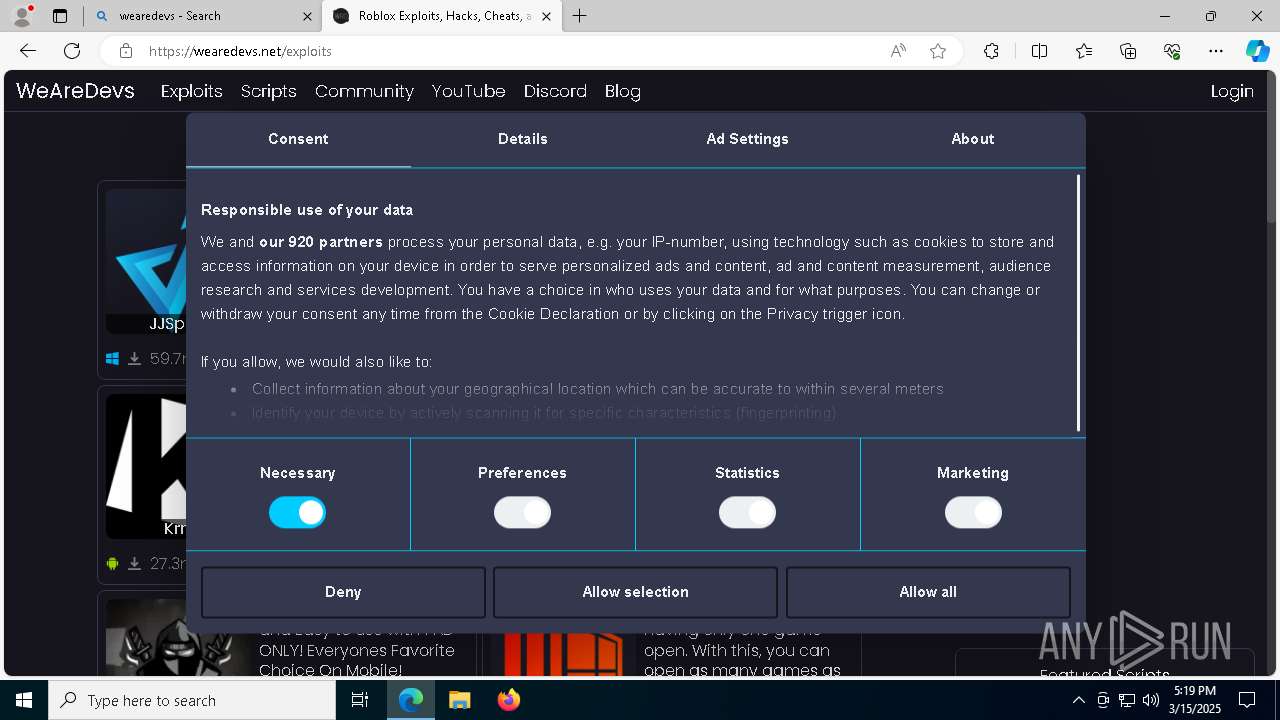Open volume control speaker icon
The height and width of the screenshot is (720, 1280).
(1151, 700)
